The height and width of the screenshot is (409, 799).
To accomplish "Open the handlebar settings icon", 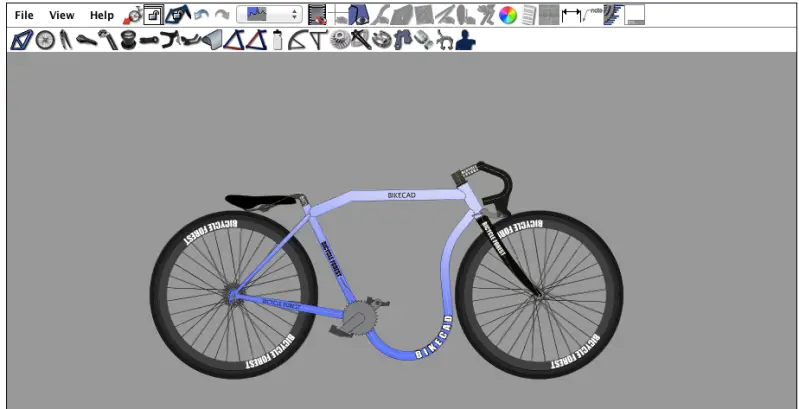I will tap(170, 40).
